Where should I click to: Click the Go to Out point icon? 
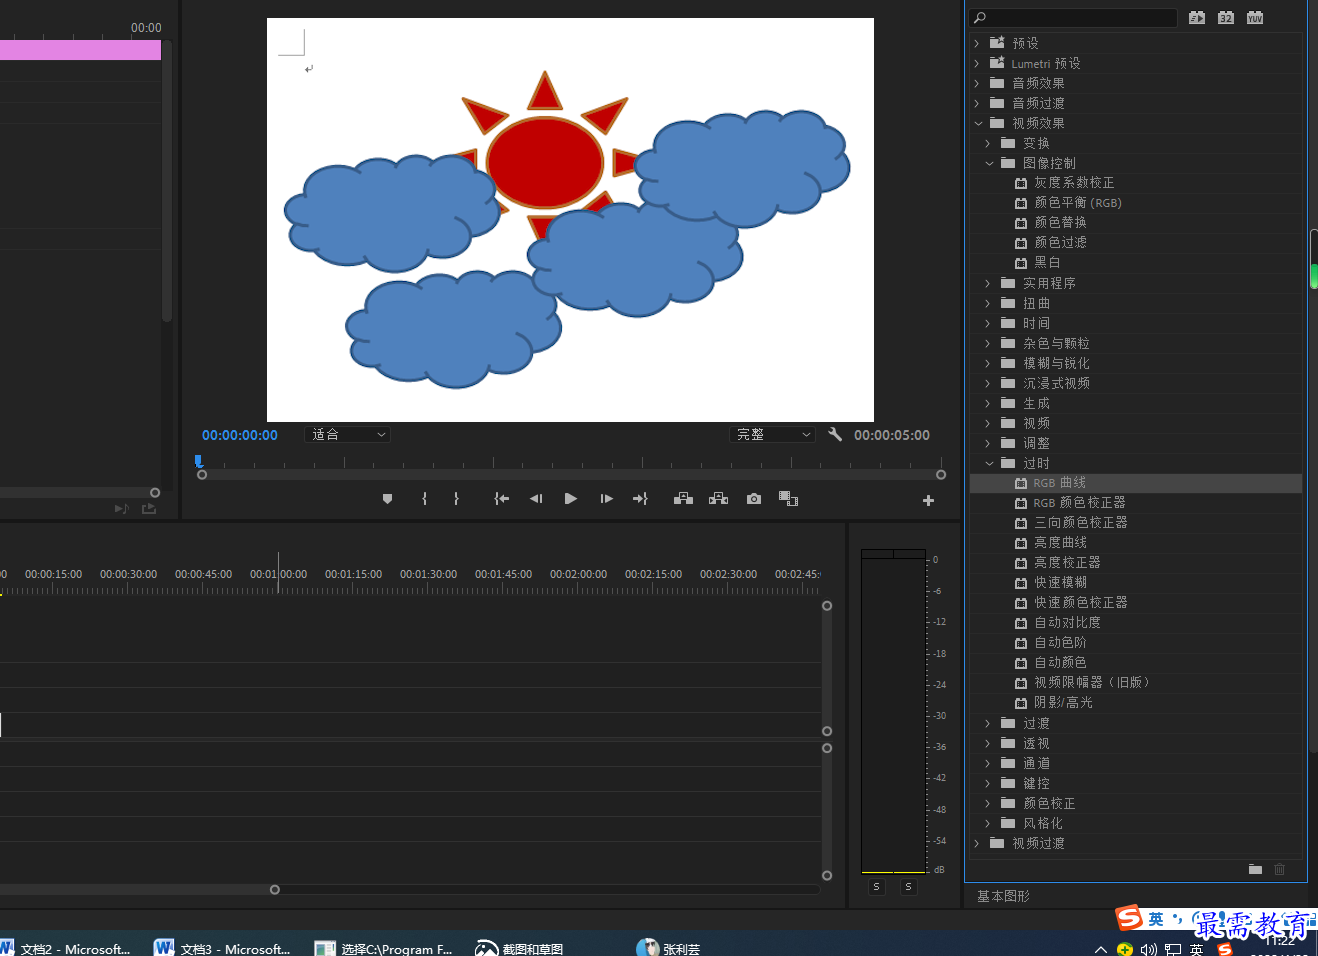(640, 499)
